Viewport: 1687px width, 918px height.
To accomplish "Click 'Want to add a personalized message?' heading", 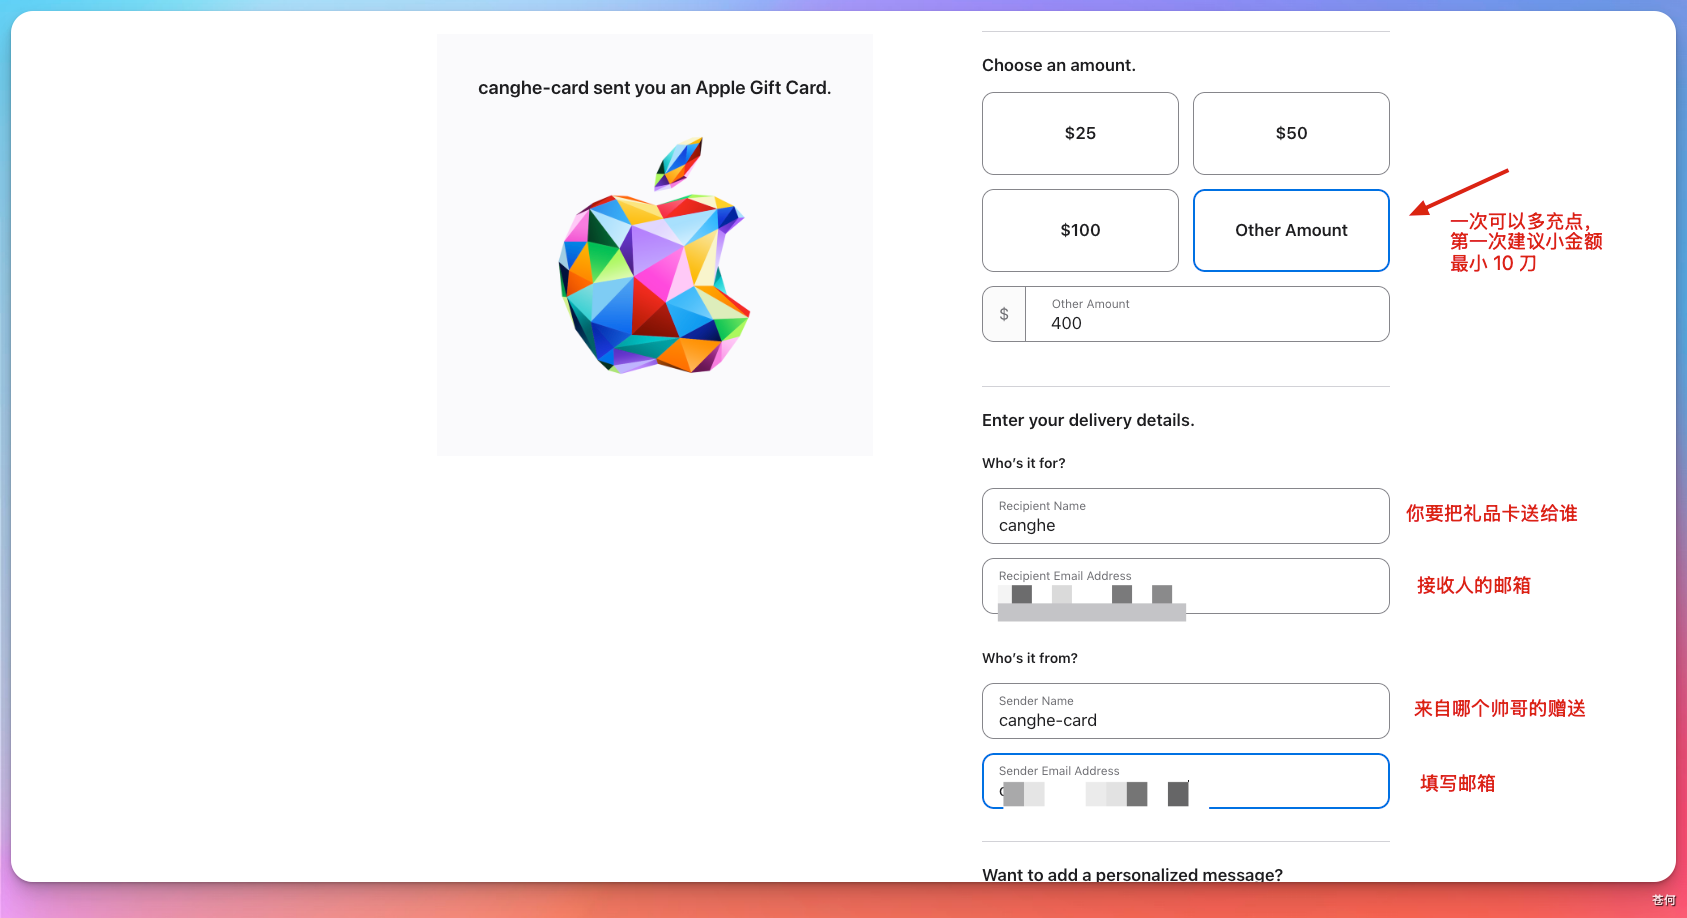I will pos(1132,874).
